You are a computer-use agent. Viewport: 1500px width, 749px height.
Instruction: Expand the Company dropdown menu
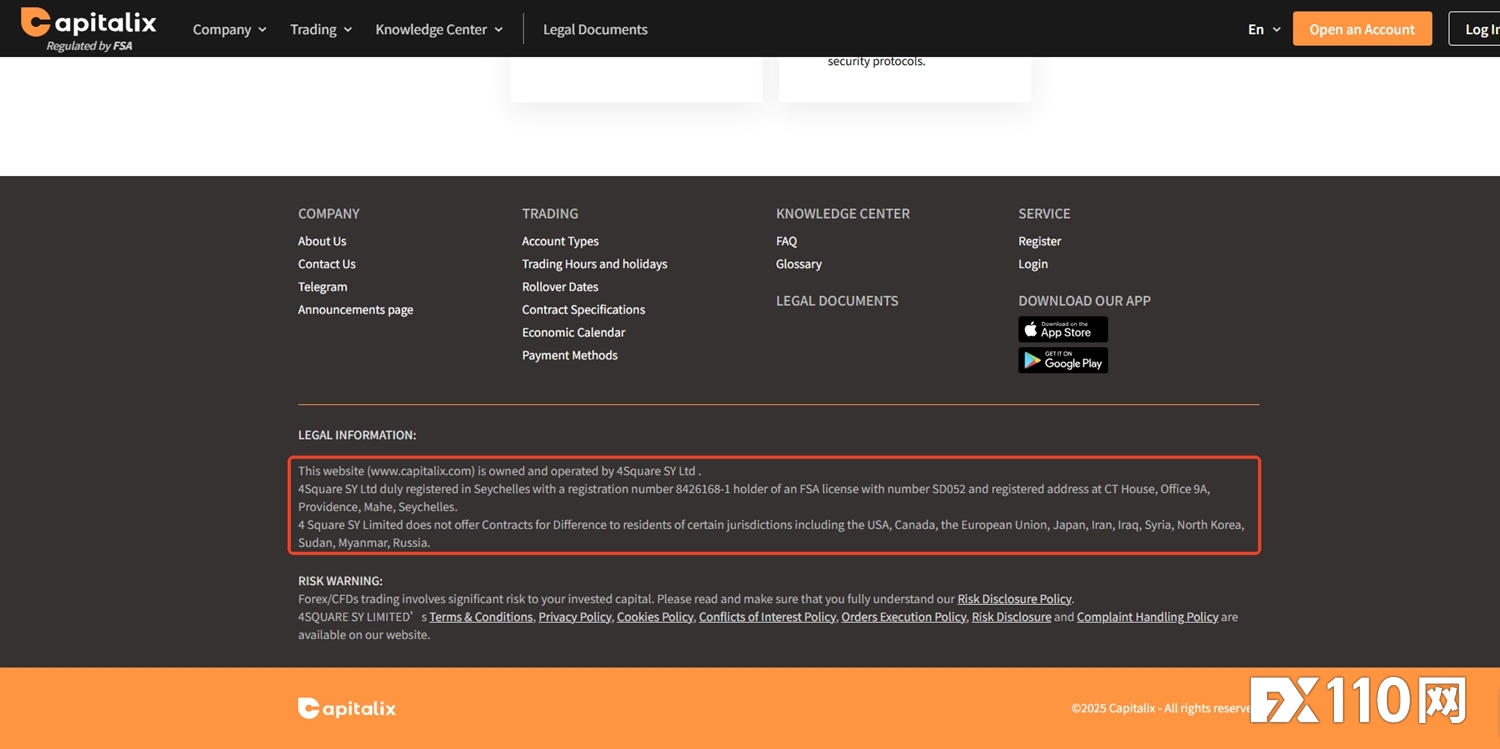coord(230,29)
